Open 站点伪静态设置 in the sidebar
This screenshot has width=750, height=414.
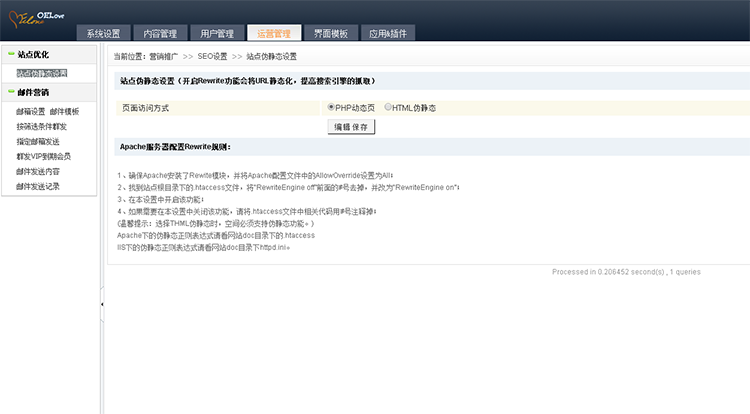pyautogui.click(x=42, y=73)
